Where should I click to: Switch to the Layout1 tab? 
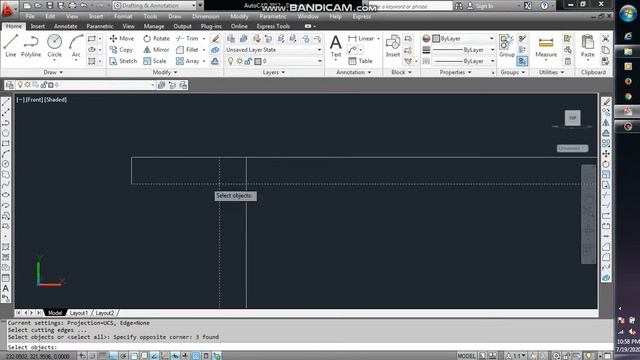click(78, 313)
